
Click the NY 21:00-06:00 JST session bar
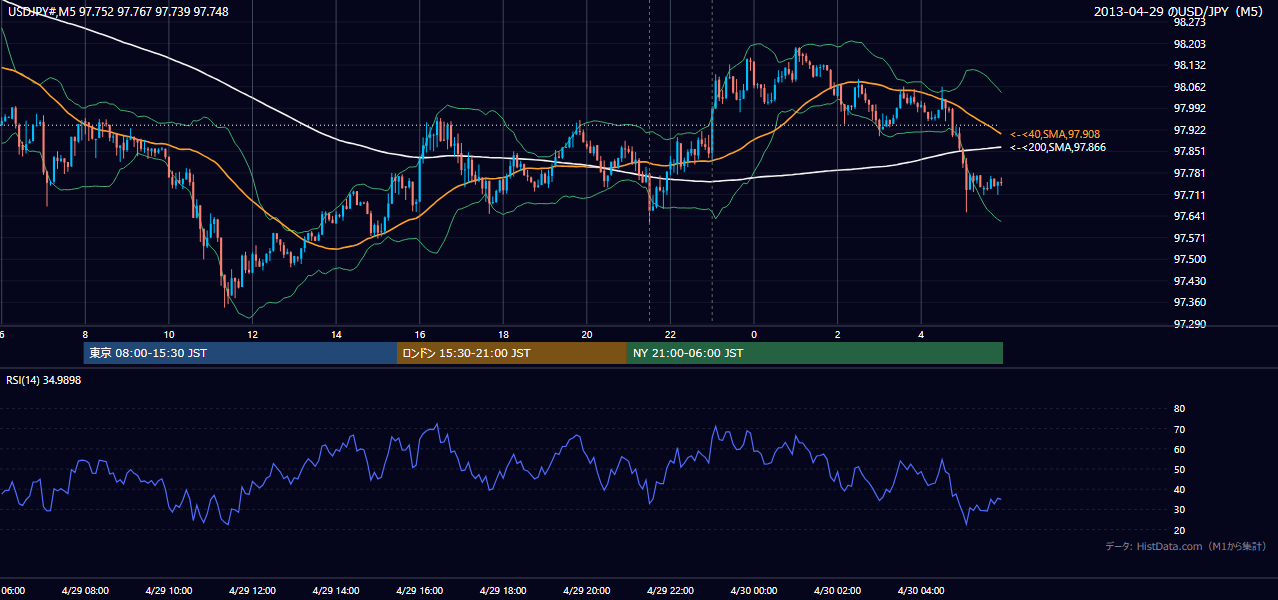point(815,353)
